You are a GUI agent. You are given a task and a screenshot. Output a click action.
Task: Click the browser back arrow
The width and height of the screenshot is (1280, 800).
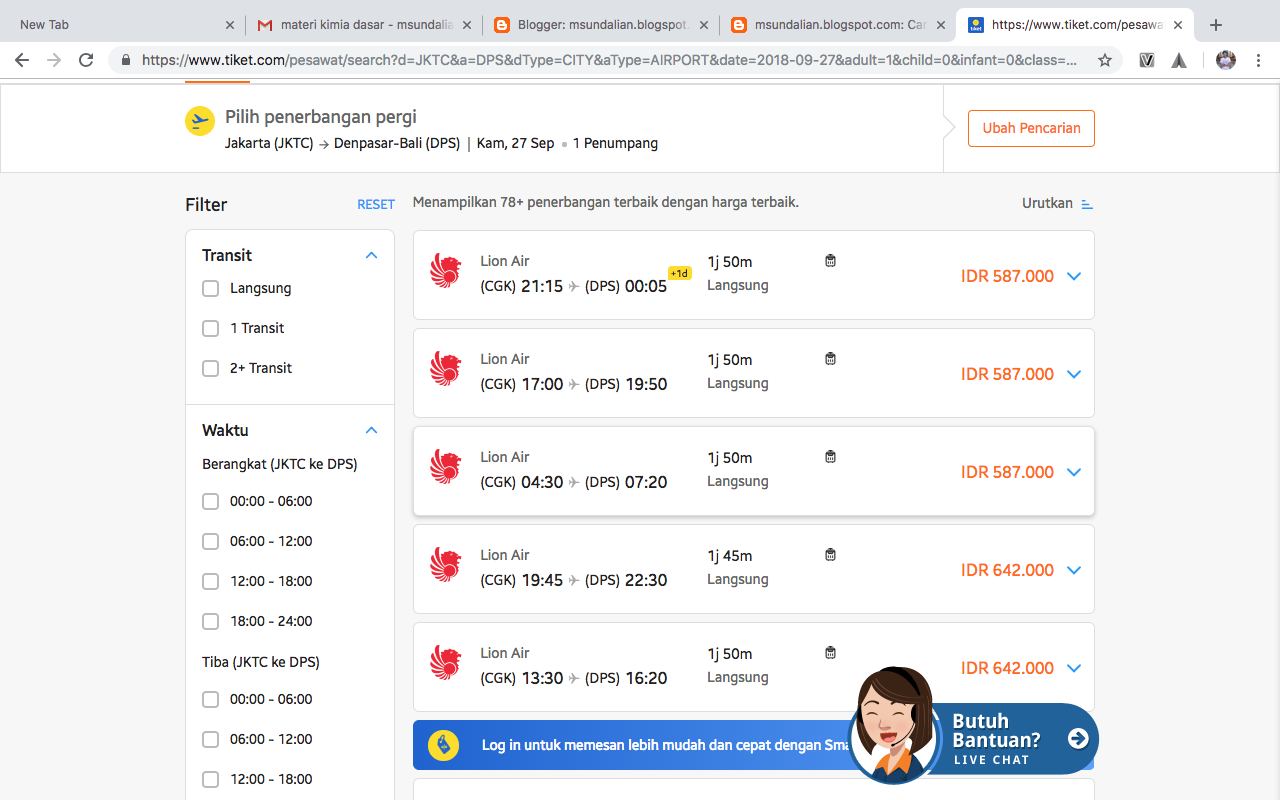coord(22,60)
